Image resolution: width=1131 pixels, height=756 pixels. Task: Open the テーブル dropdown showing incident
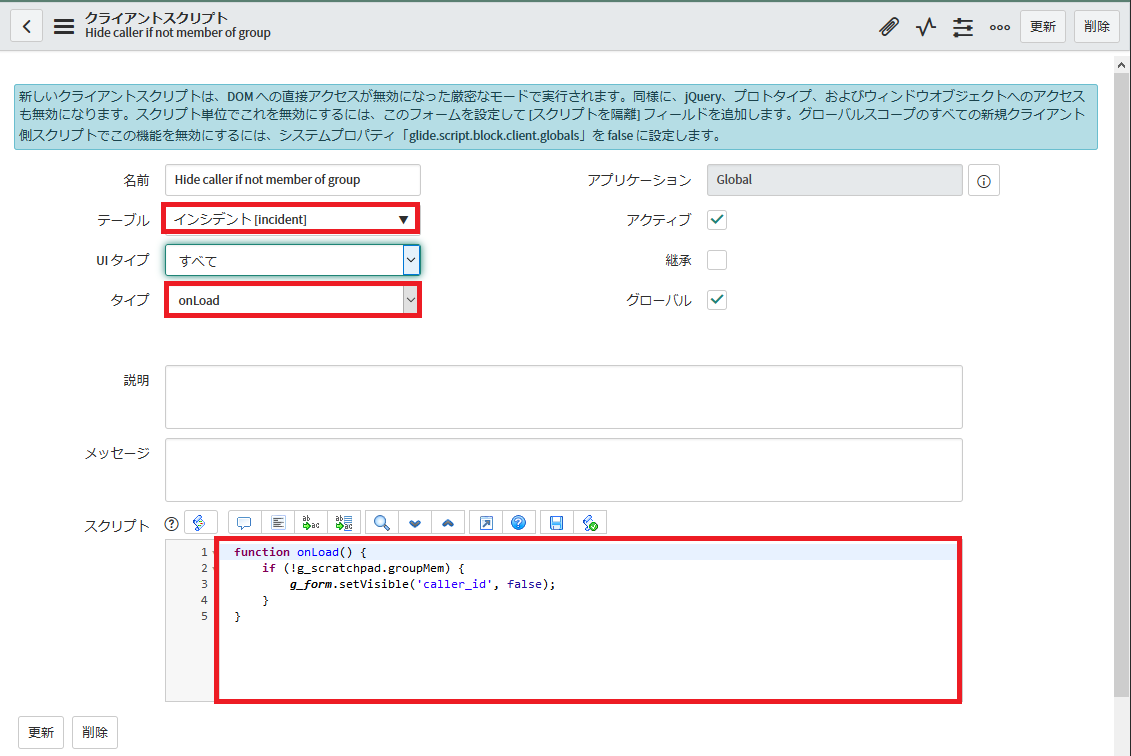click(291, 219)
